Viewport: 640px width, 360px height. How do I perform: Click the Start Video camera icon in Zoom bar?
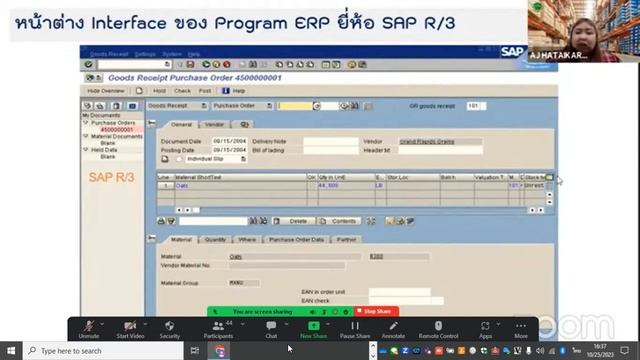coord(130,326)
